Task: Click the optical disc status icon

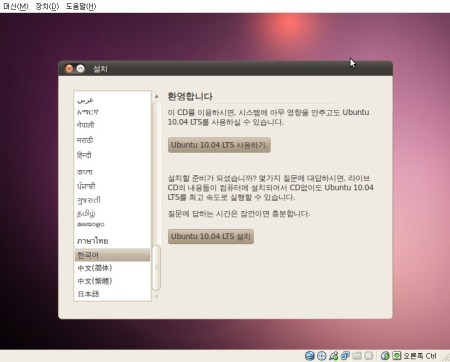Action: (322, 356)
